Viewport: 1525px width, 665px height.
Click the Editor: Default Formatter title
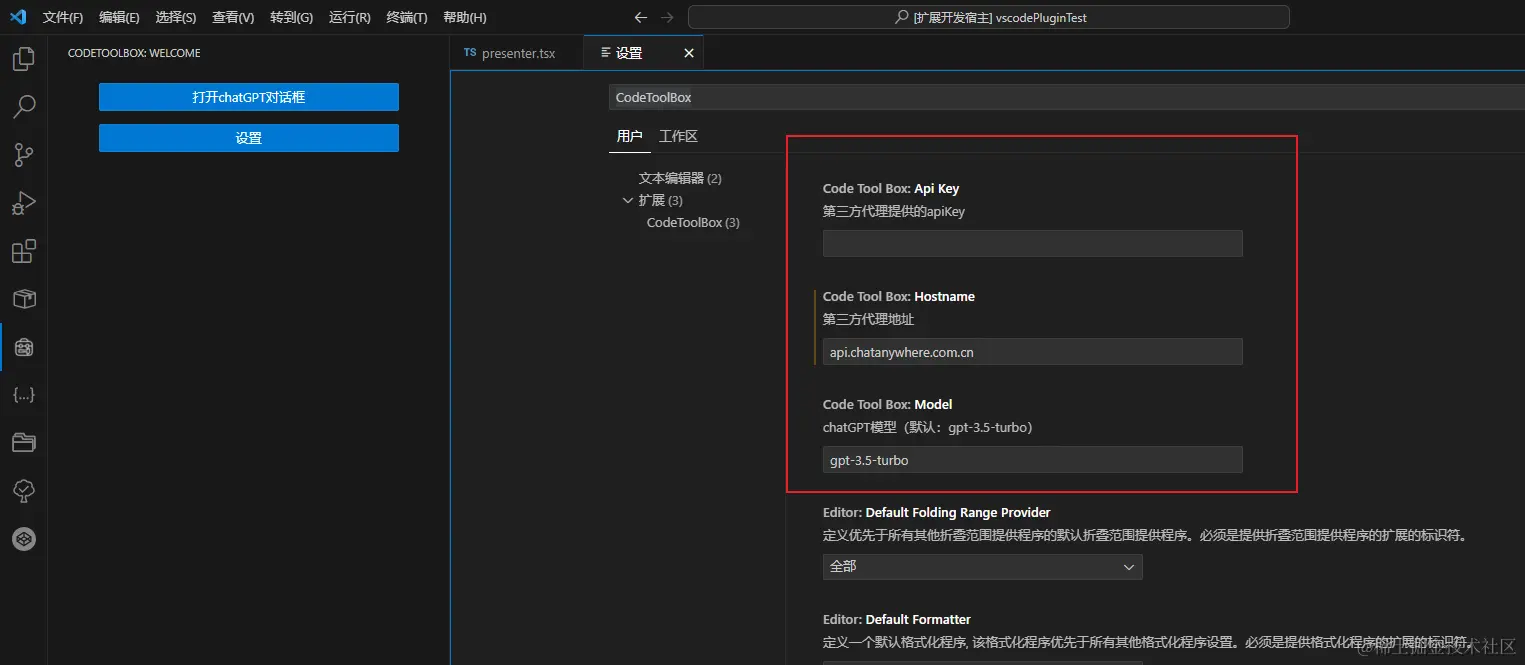point(897,619)
